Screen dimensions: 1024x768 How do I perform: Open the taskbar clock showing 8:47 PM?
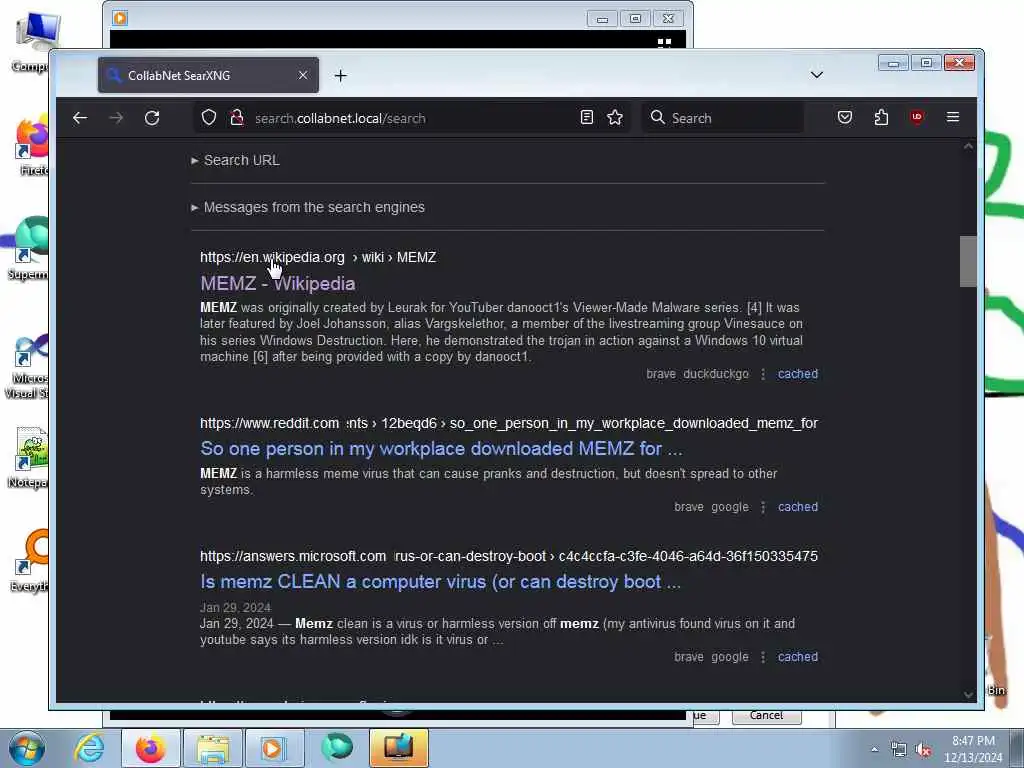[x=973, y=749]
